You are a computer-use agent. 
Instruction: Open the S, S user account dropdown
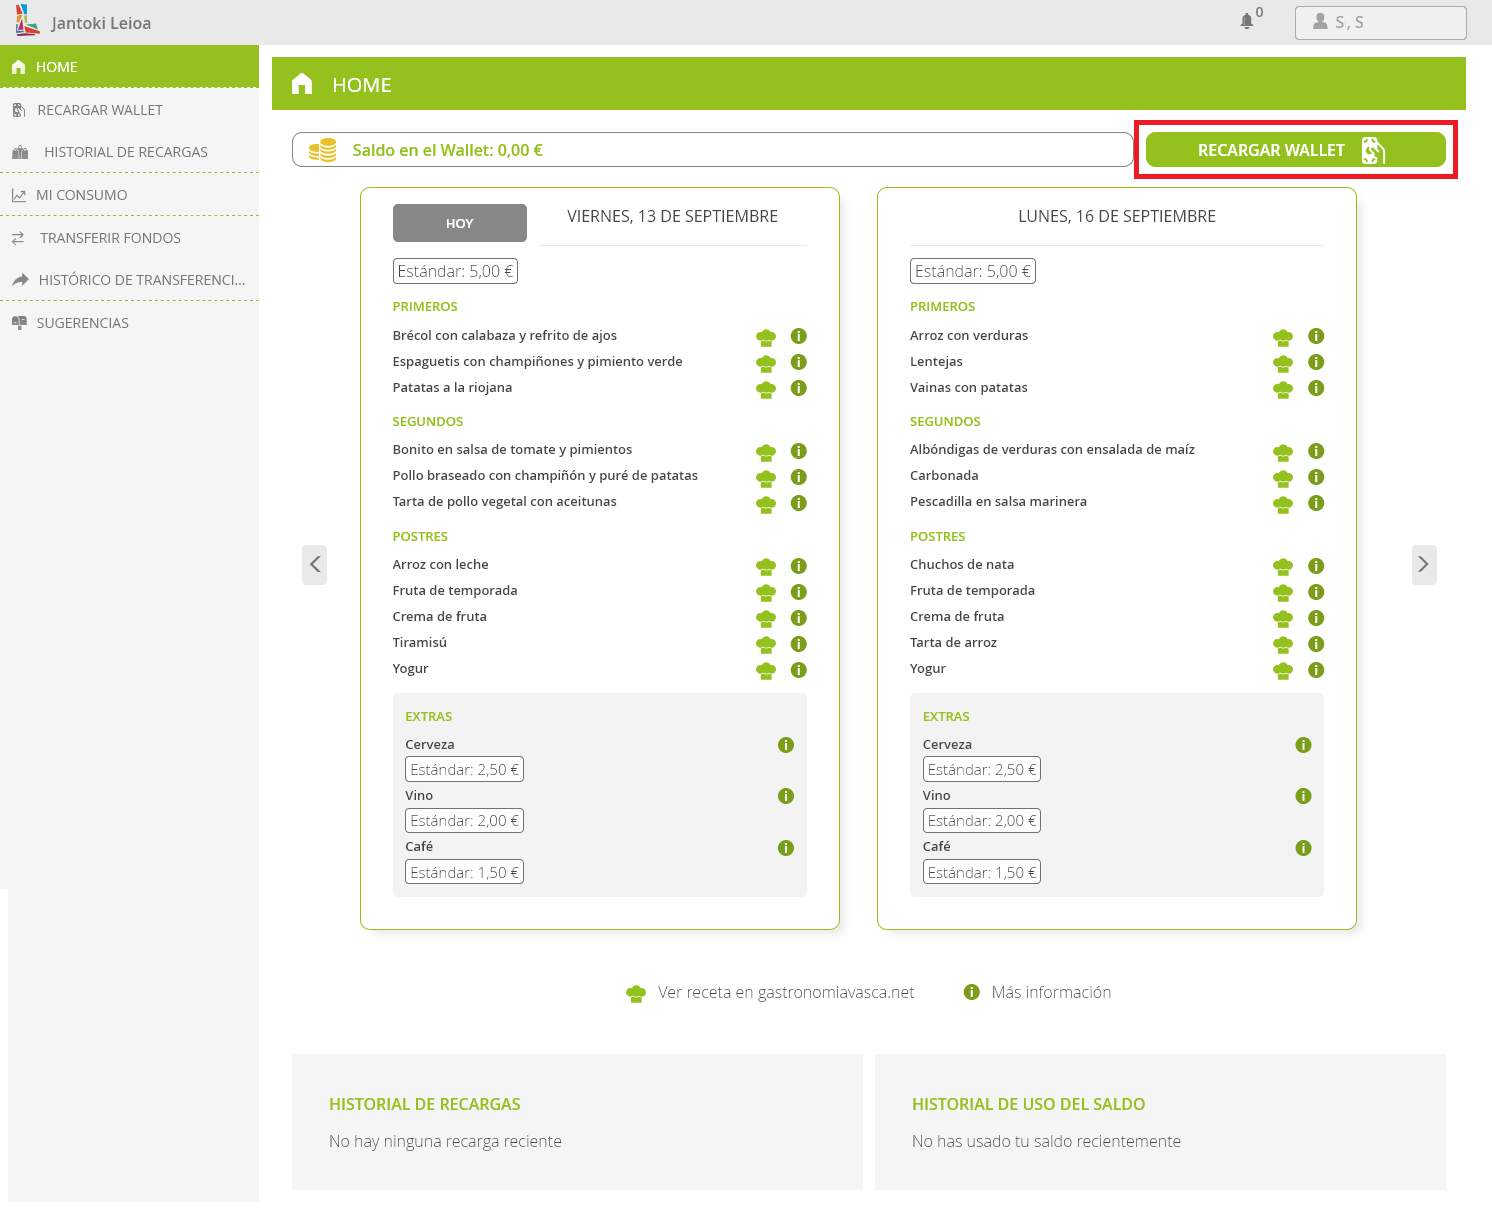click(x=1380, y=22)
